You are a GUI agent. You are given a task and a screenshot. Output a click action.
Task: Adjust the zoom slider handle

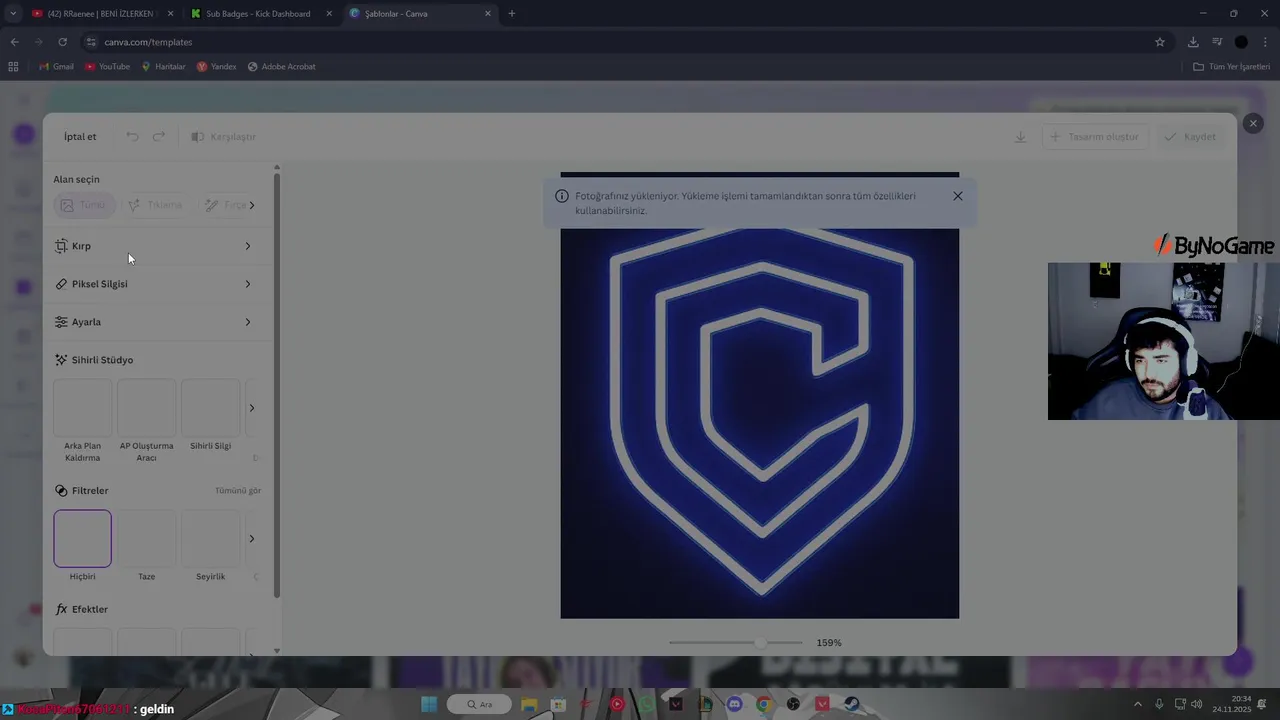coord(762,643)
